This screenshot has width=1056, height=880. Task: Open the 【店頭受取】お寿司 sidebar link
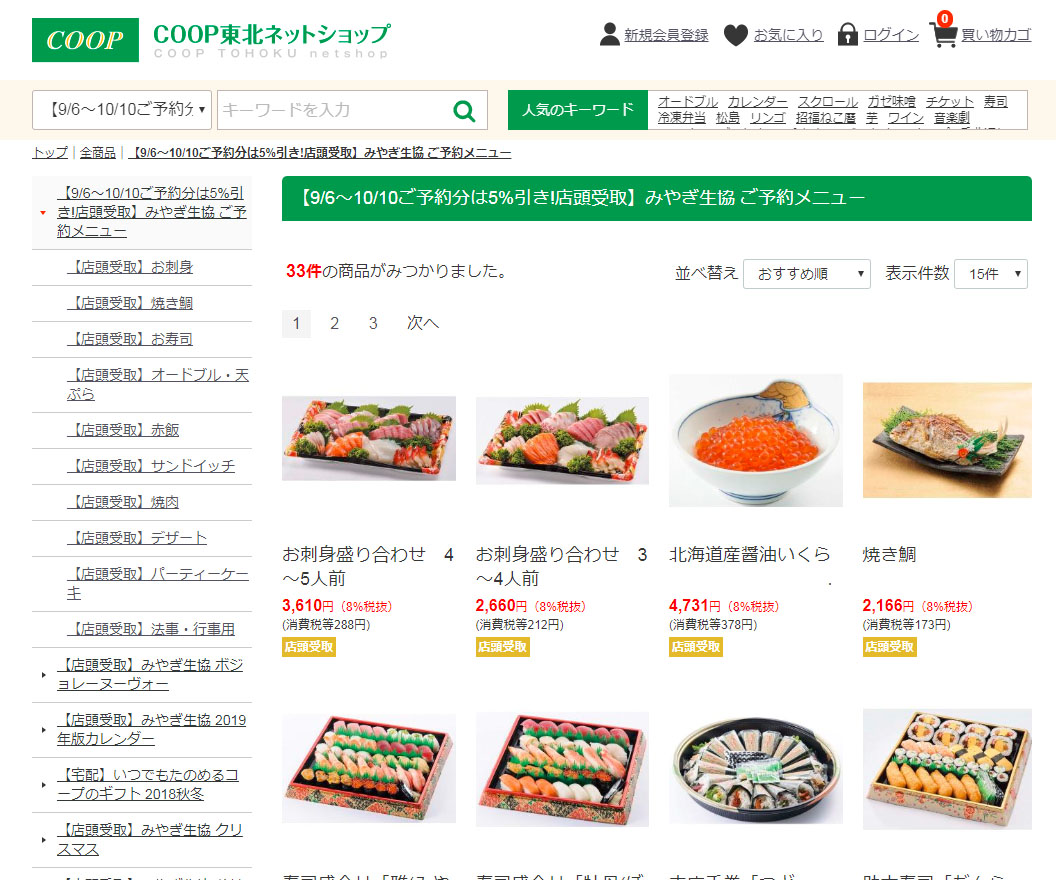pyautogui.click(x=130, y=339)
